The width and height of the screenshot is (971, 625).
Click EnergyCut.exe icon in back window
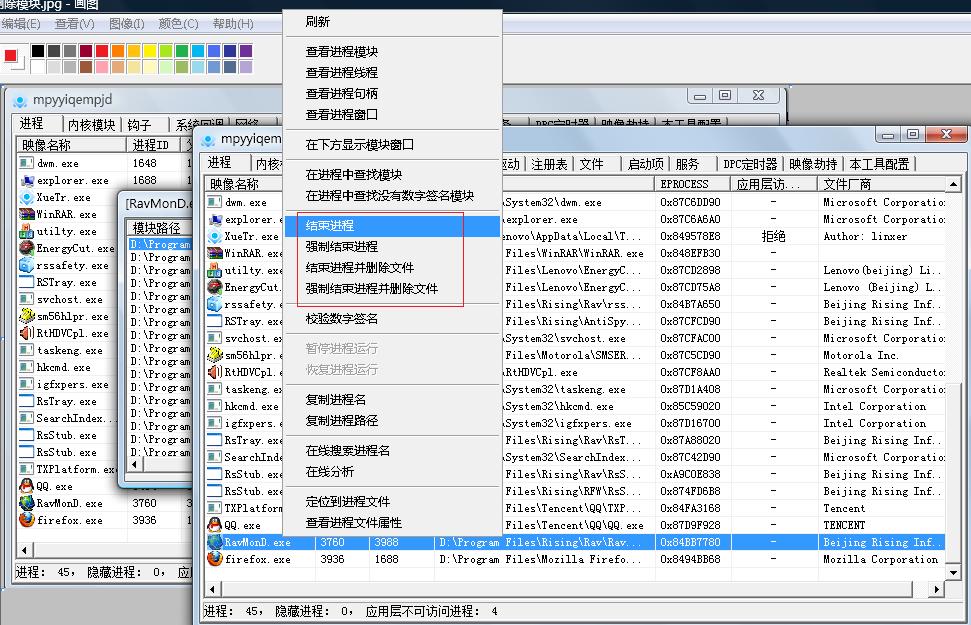pyautogui.click(x=27, y=248)
